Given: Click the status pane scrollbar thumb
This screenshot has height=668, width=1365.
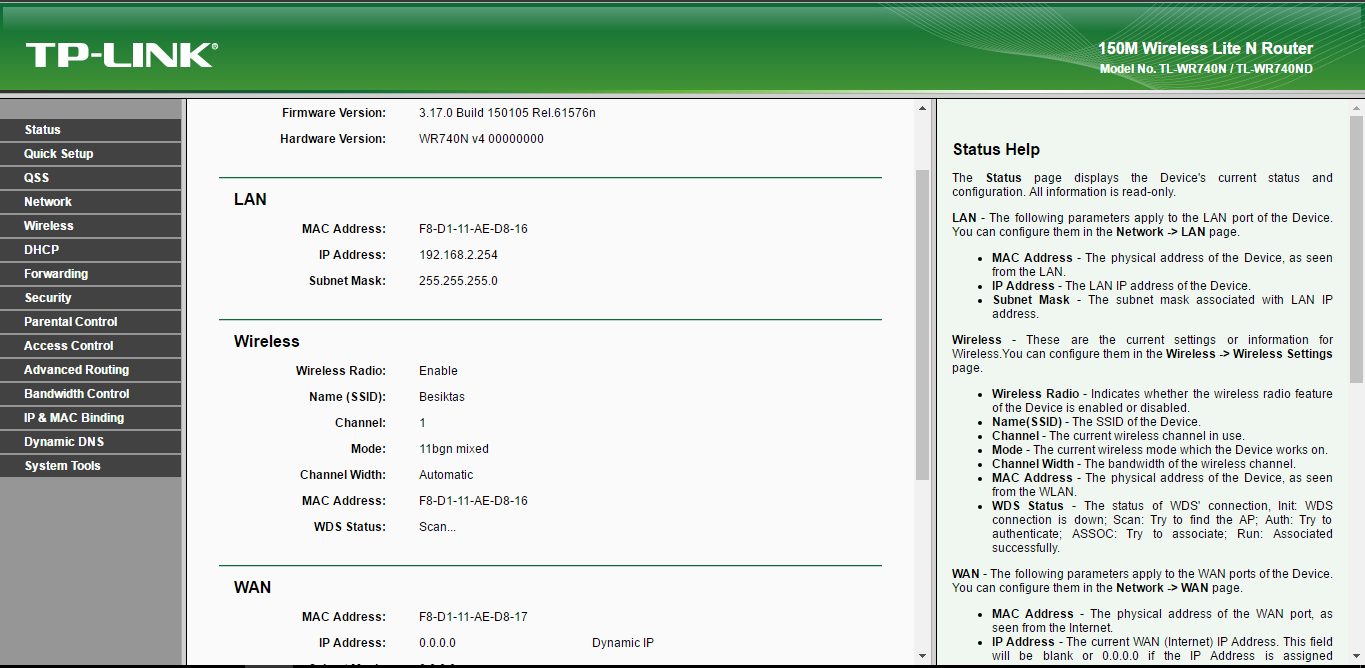Looking at the screenshot, I should click(922, 324).
